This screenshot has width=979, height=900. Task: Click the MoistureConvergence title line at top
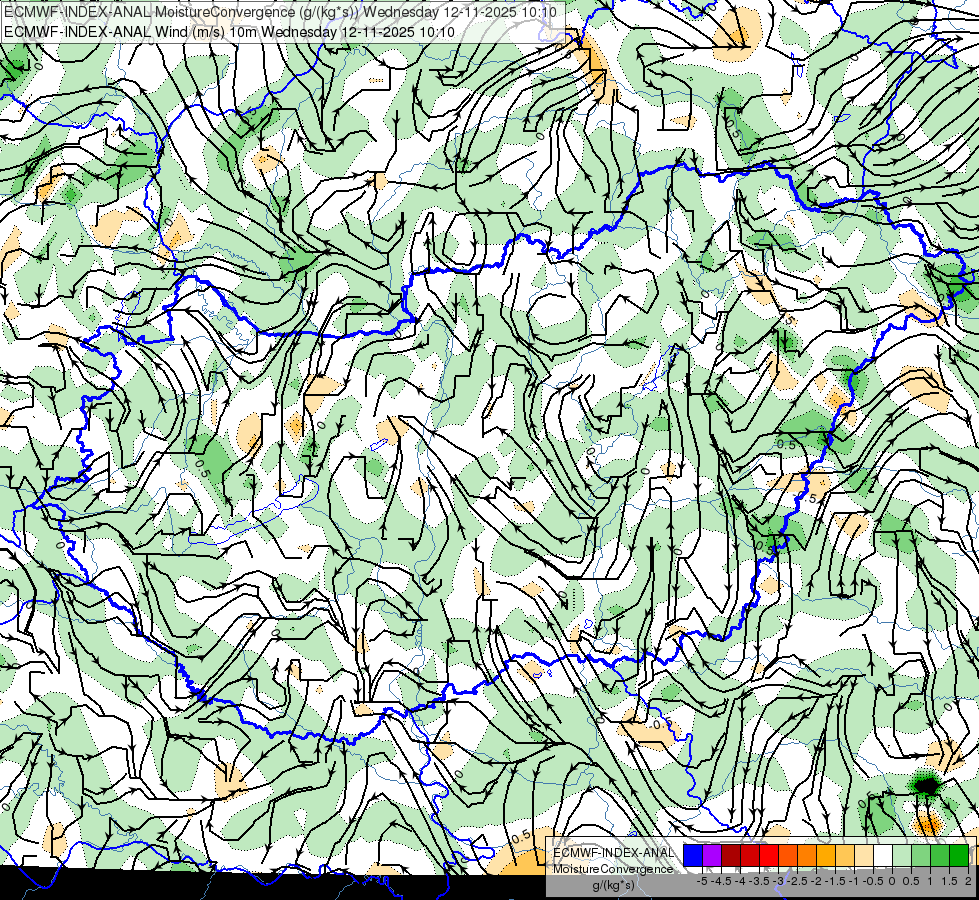(281, 12)
